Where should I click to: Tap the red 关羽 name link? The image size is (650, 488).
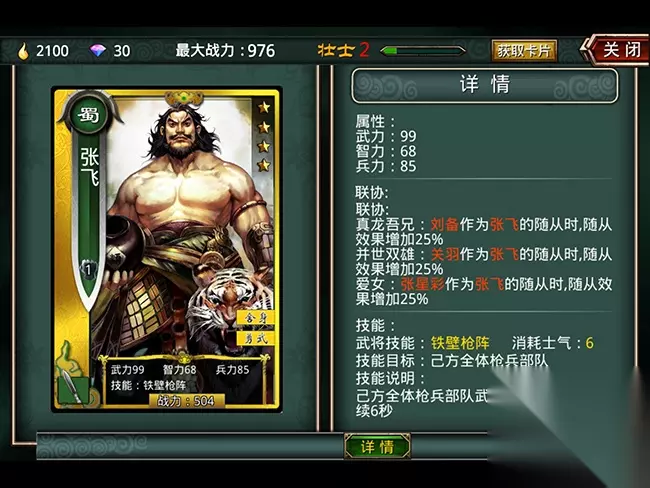click(x=445, y=254)
